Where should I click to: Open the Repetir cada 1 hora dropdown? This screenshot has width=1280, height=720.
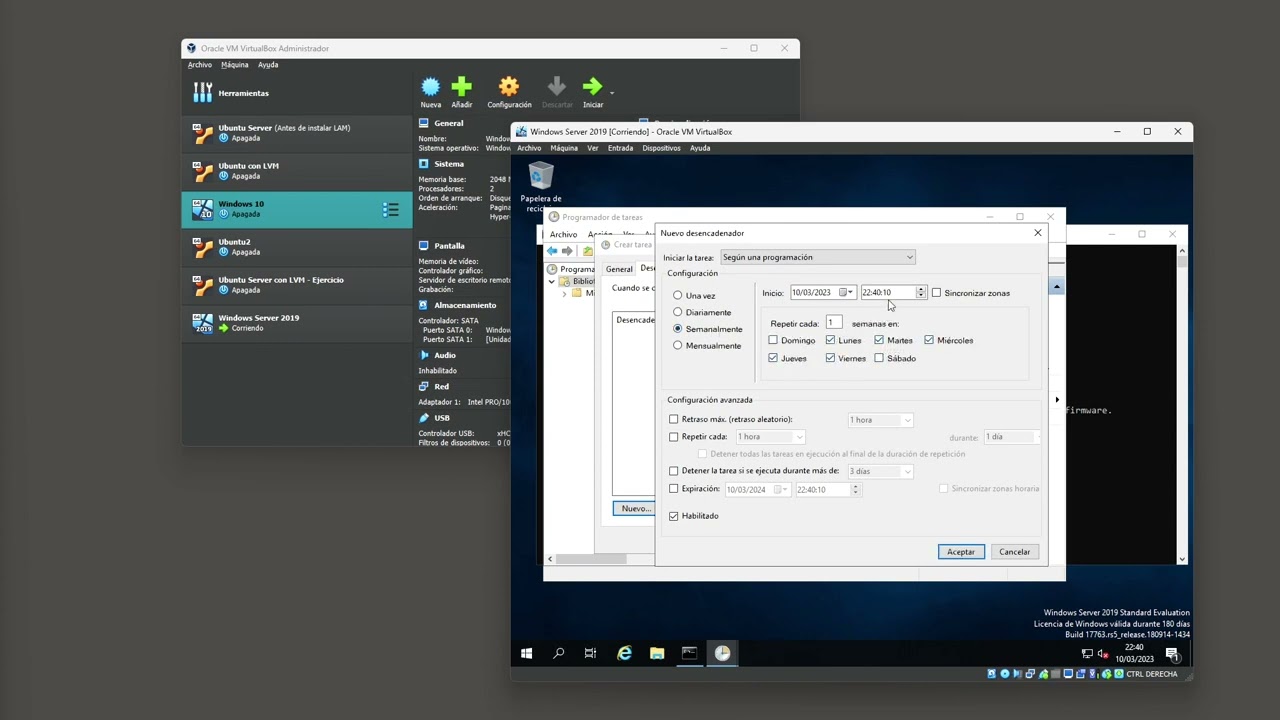tap(770, 437)
